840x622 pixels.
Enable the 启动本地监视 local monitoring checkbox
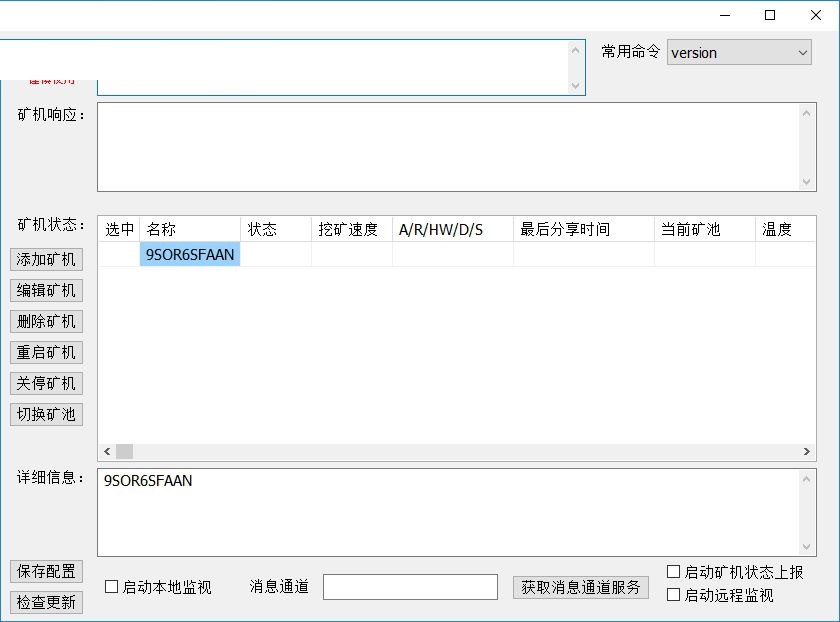click(x=111, y=587)
